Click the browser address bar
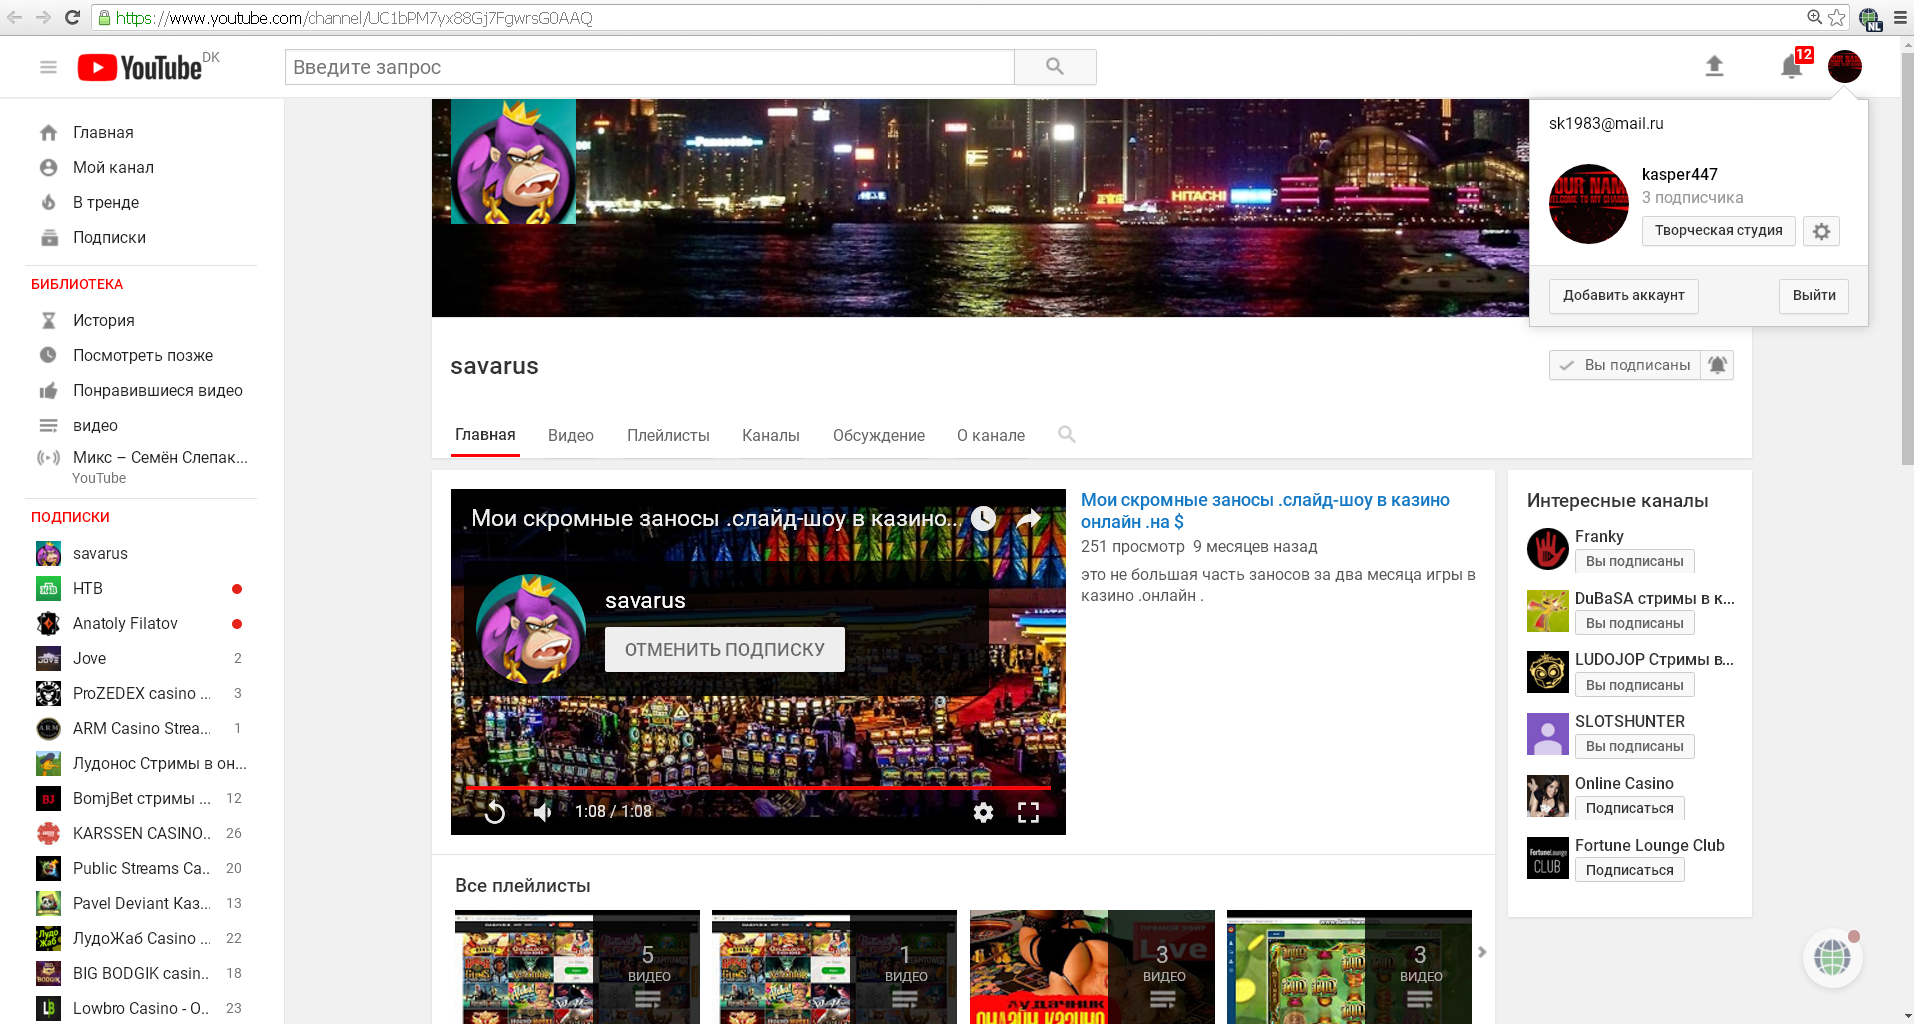The image size is (1914, 1024). 950,18
